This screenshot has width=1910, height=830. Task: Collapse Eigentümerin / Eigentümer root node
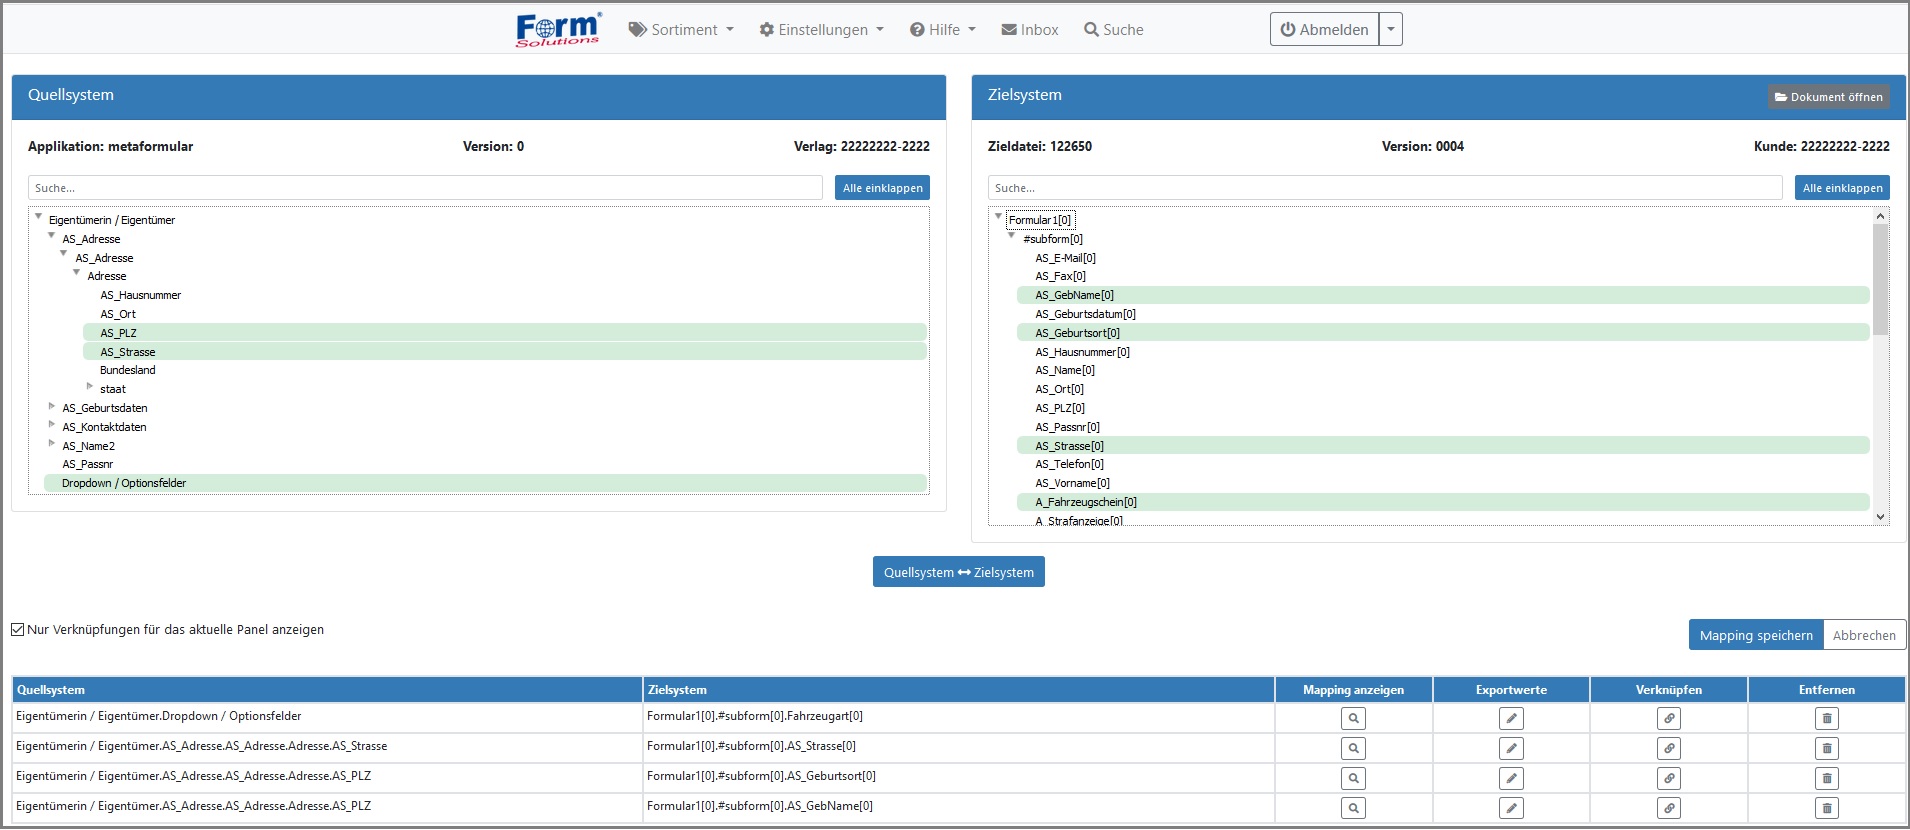coord(39,217)
